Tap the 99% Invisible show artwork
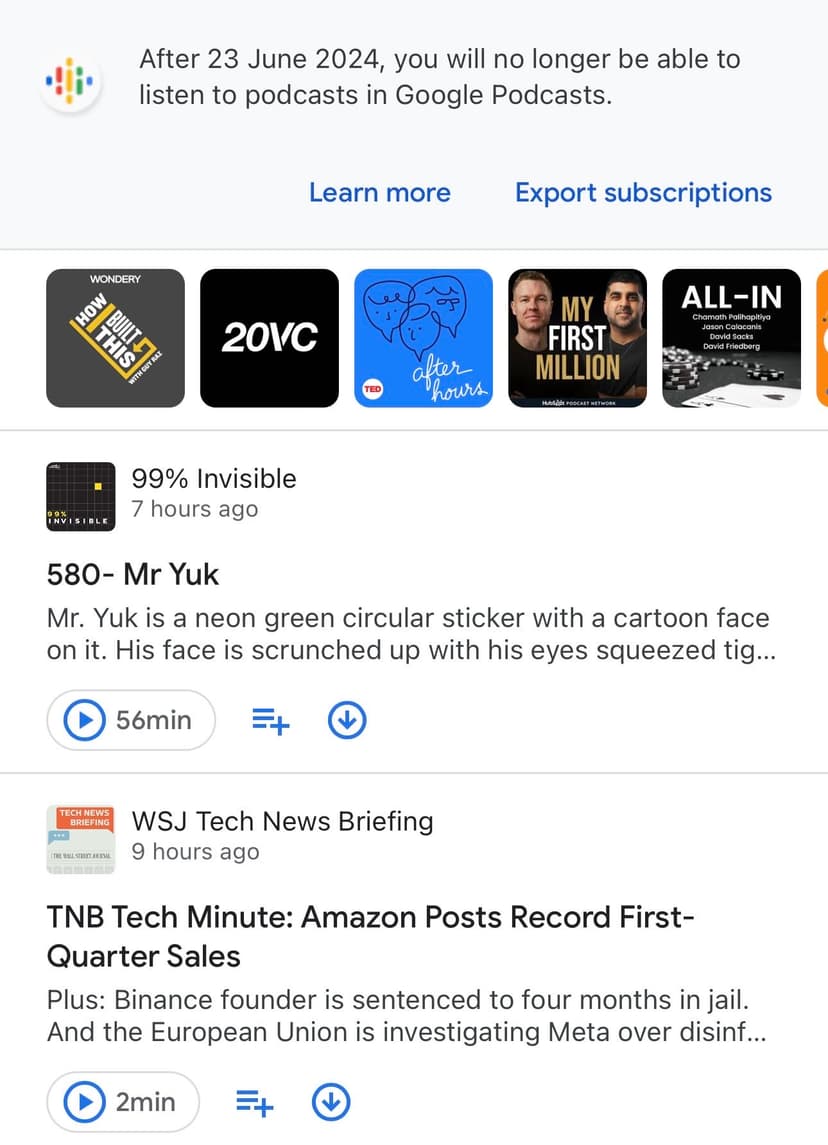The width and height of the screenshot is (828, 1145). 81,496
